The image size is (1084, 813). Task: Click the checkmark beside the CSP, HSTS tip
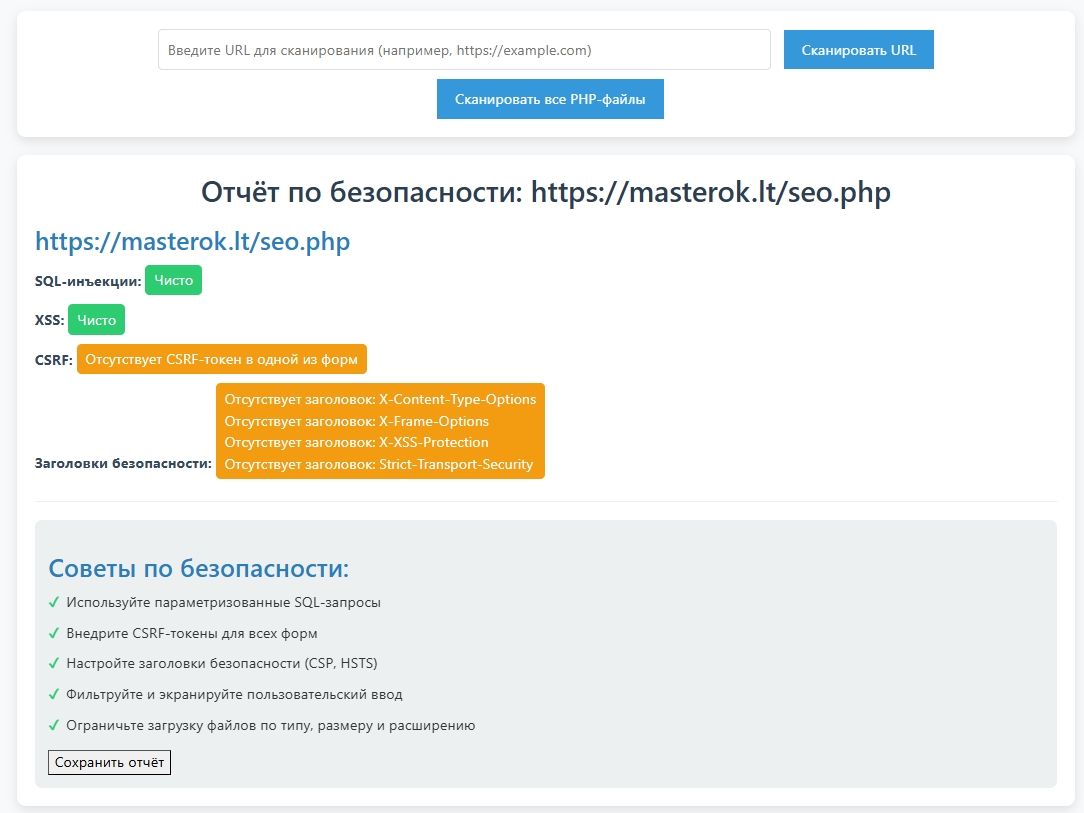(x=54, y=664)
